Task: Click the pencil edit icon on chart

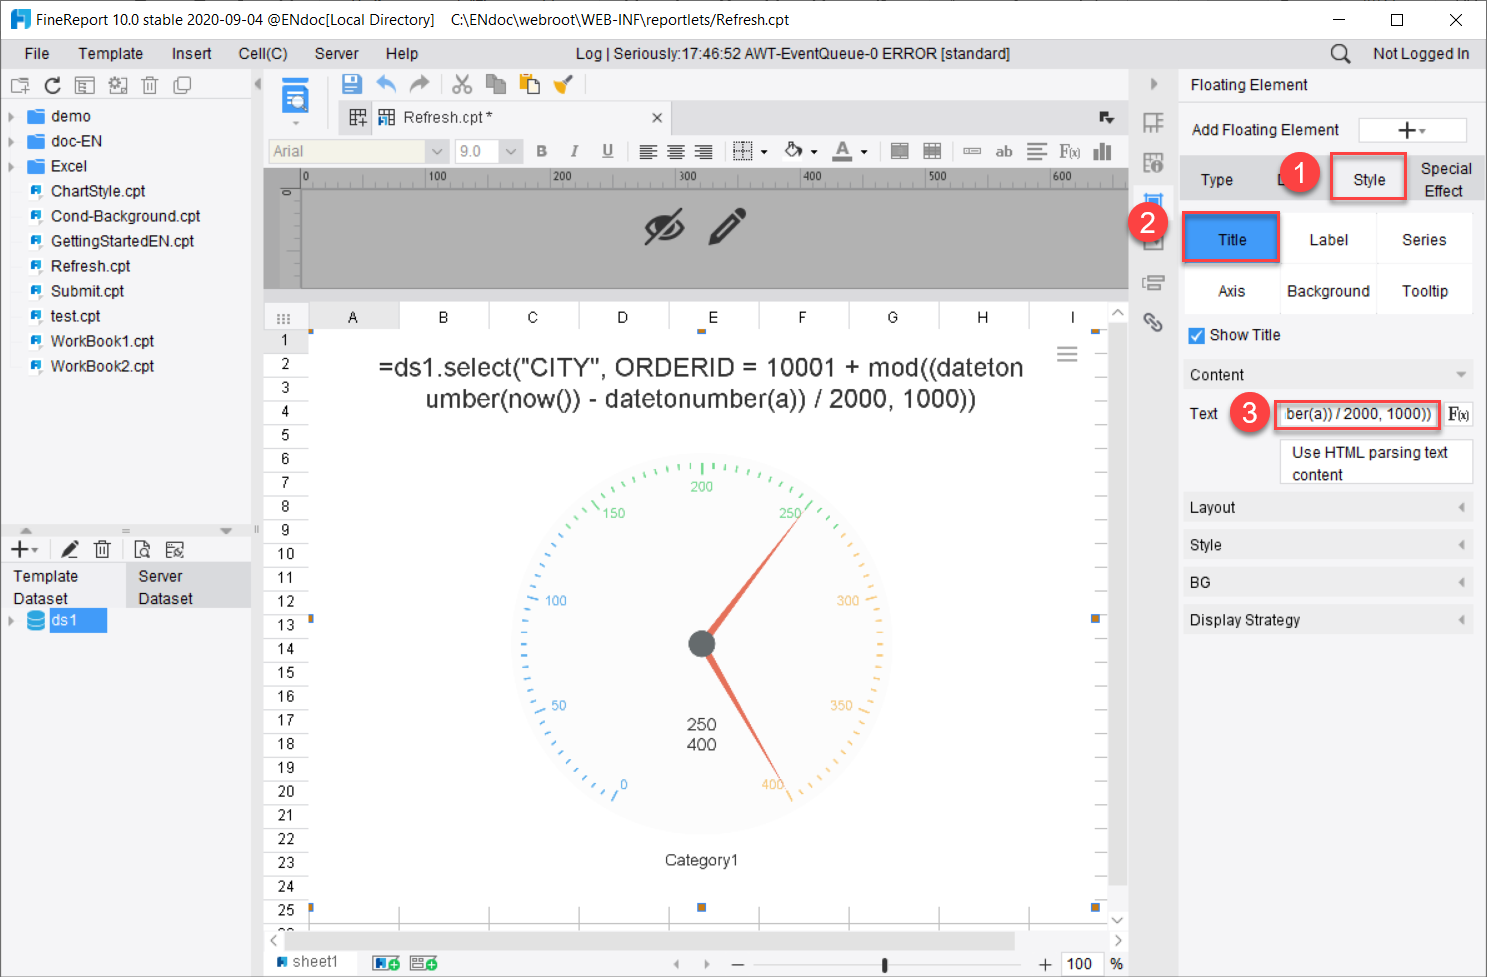Action: pos(727,227)
